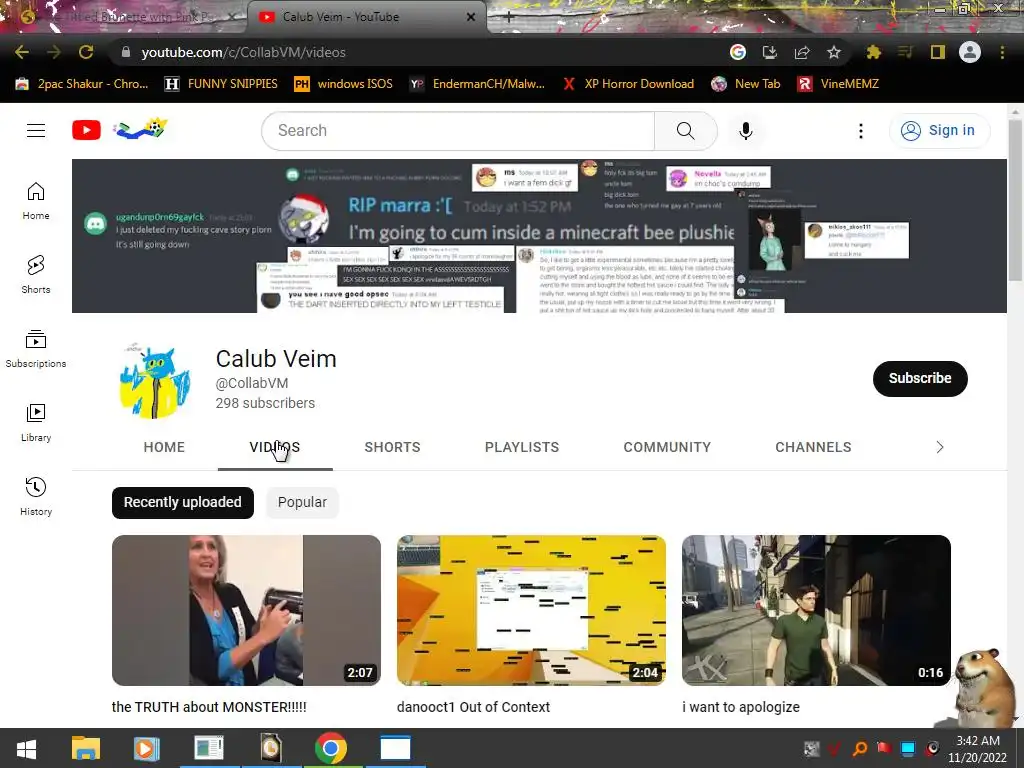Click the 298 subscribers text
Image resolution: width=1024 pixels, height=768 pixels.
(265, 403)
